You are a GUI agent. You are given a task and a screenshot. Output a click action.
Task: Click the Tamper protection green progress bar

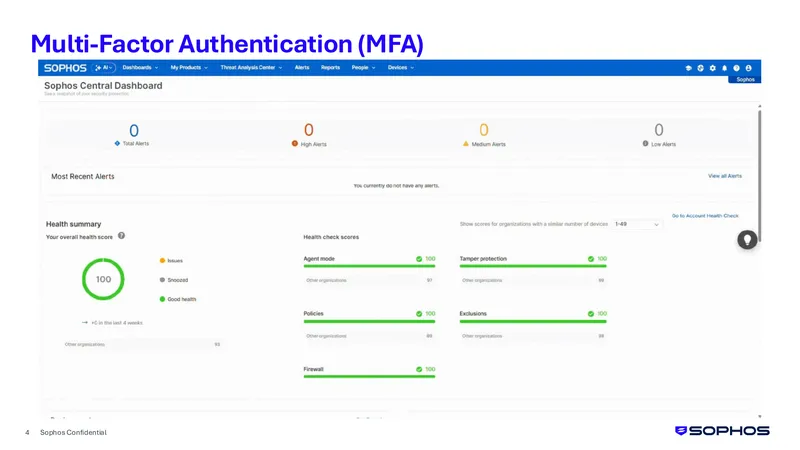click(533, 266)
